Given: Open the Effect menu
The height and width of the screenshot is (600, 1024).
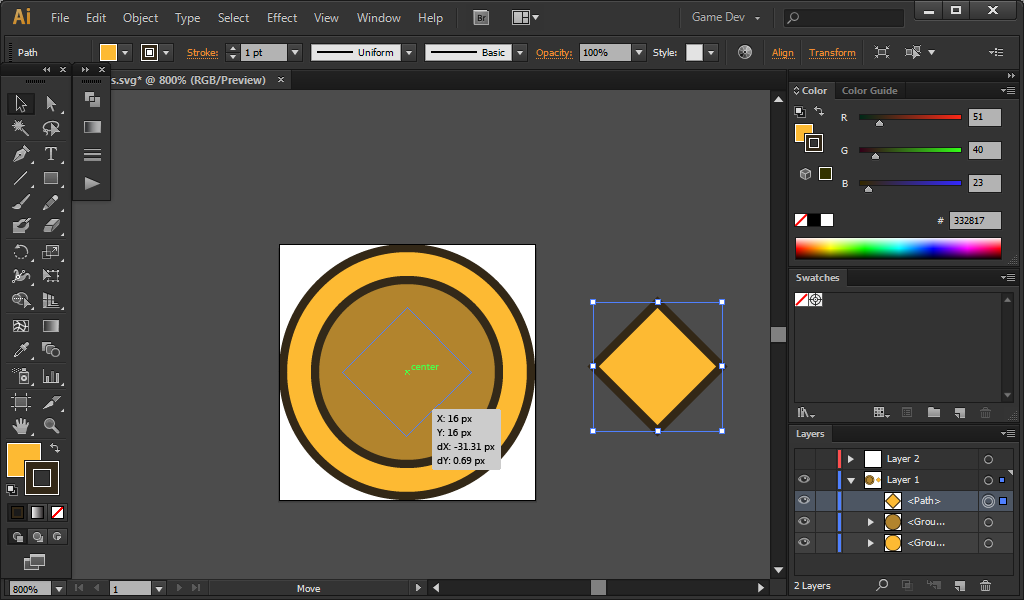Looking at the screenshot, I should [x=282, y=18].
